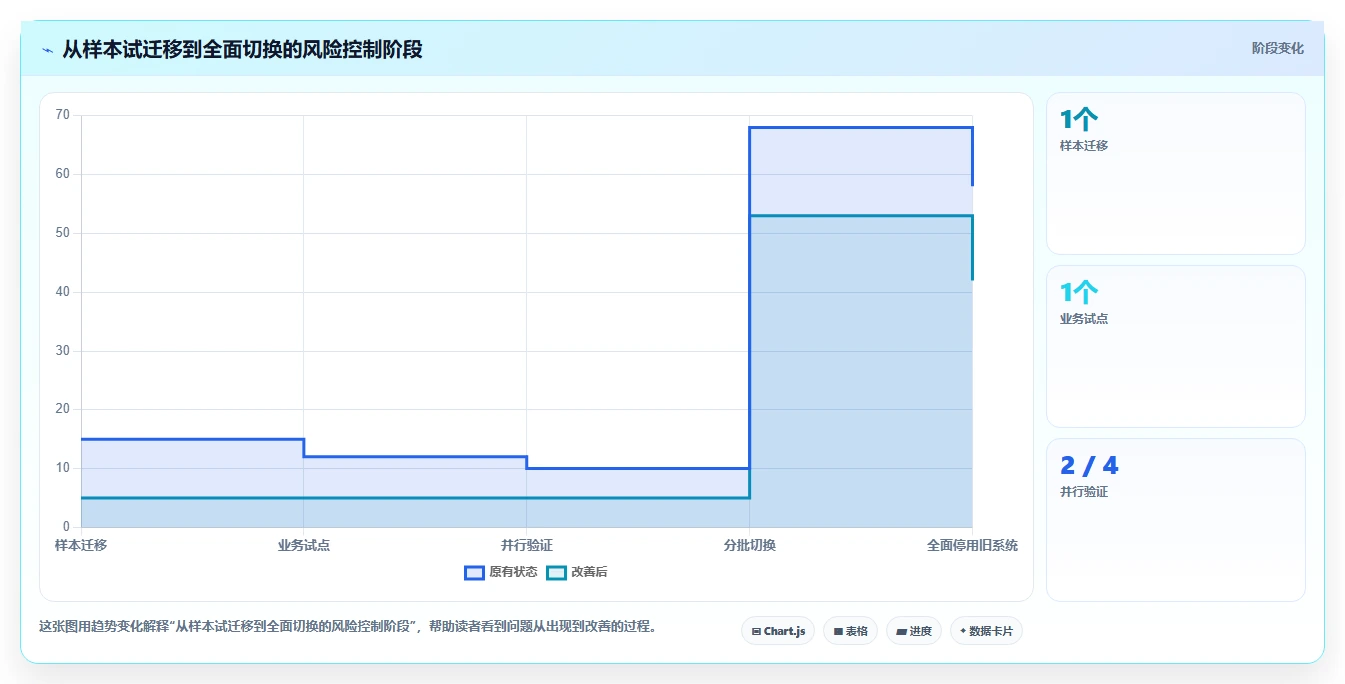This screenshot has width=1345, height=684.
Task: Click the icon inside the 表格 tag
Action: [x=838, y=632]
